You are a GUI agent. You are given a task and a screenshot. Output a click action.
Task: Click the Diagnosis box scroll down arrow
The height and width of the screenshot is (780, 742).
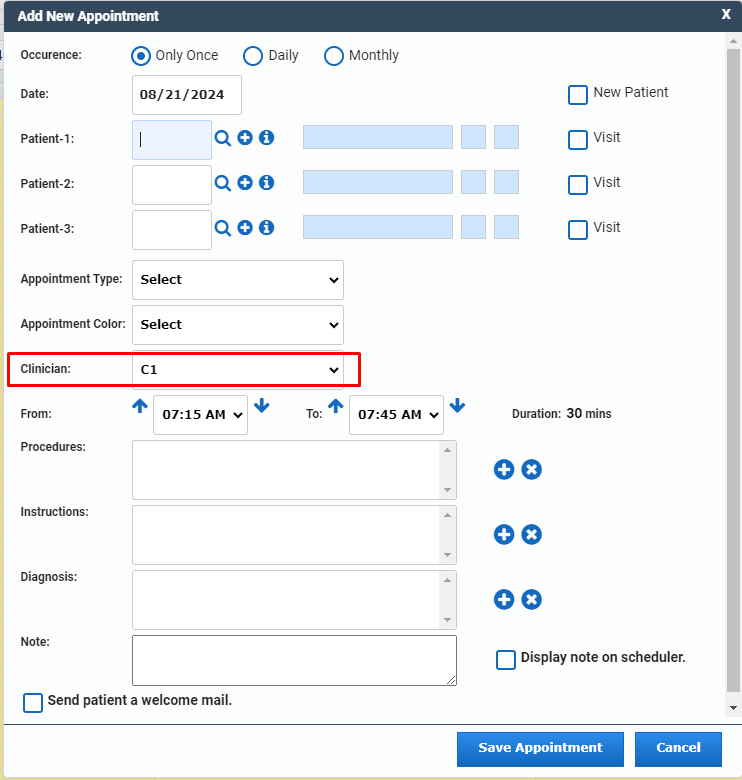pyautogui.click(x=448, y=620)
